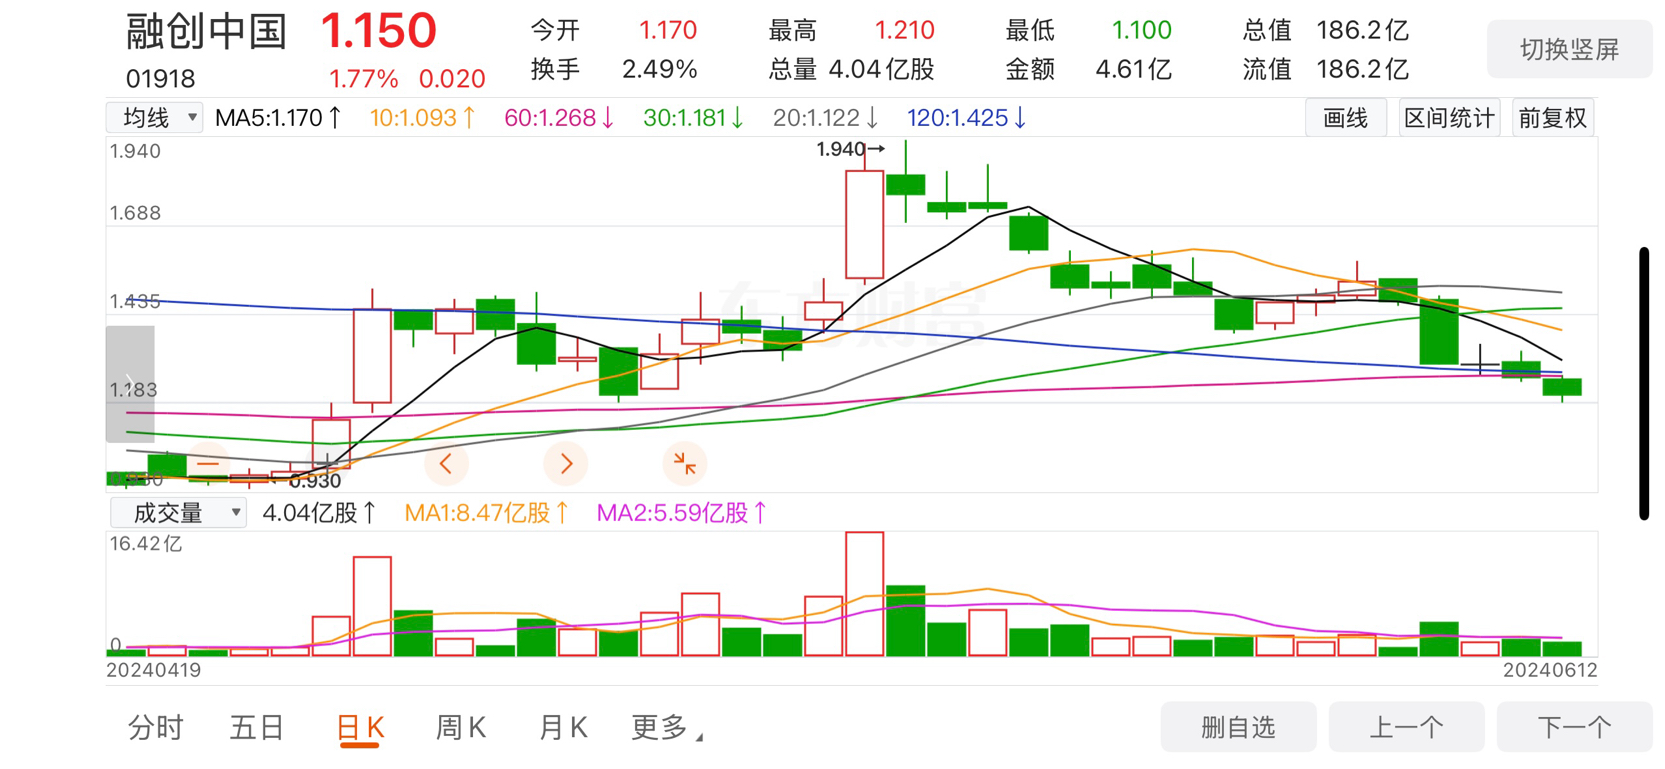Tap the 前复权 adjustment button

click(x=1553, y=118)
